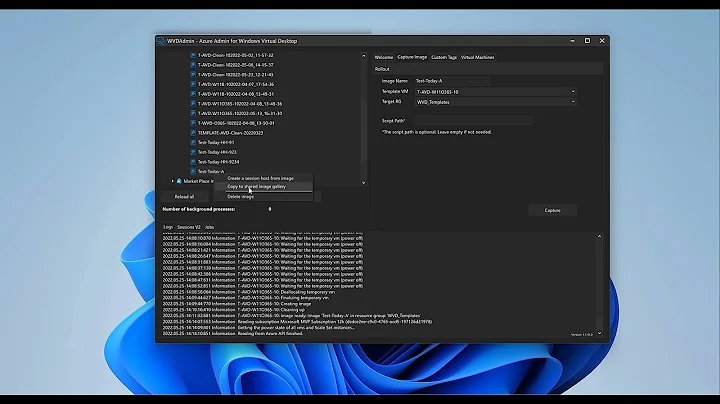720x404 pixels.
Task: Select TEMPLATE-AVD-Clean-20220323 image
Action: point(230,133)
